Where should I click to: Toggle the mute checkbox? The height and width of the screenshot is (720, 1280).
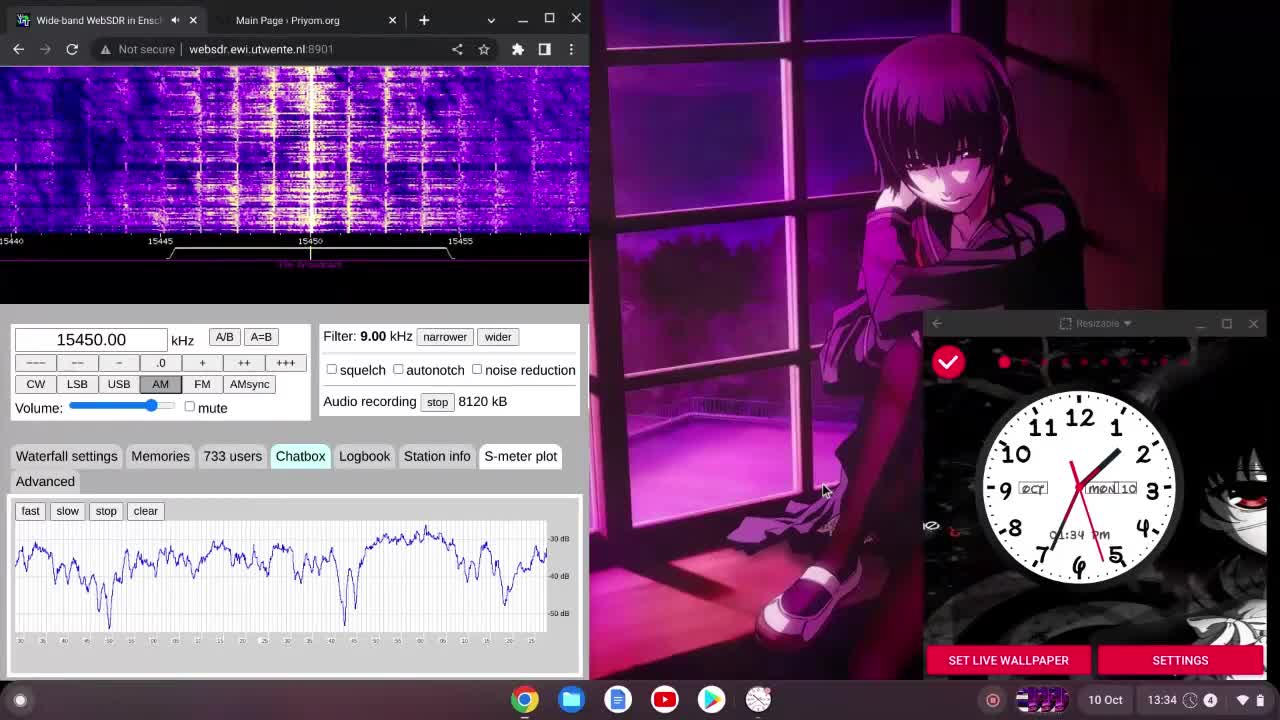tap(190, 407)
